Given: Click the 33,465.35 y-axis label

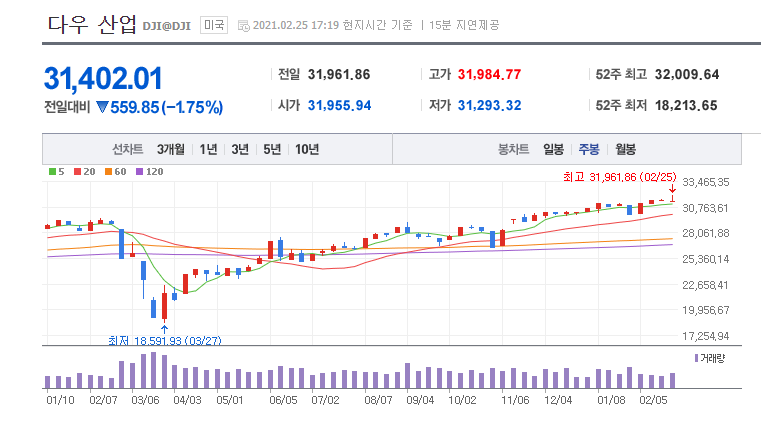Looking at the screenshot, I should 706,182.
